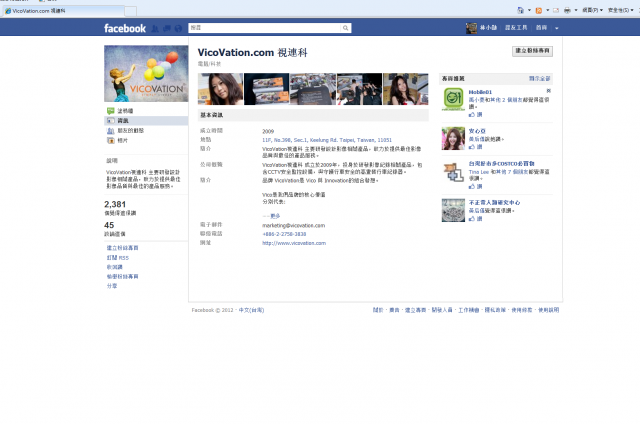The image size is (640, 424).
Task: Open third photo showing dark tablet device
Action: click(313, 89)
